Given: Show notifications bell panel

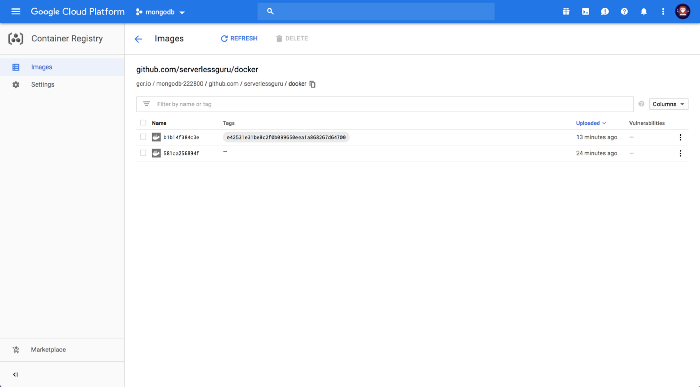Looking at the screenshot, I should (644, 12).
